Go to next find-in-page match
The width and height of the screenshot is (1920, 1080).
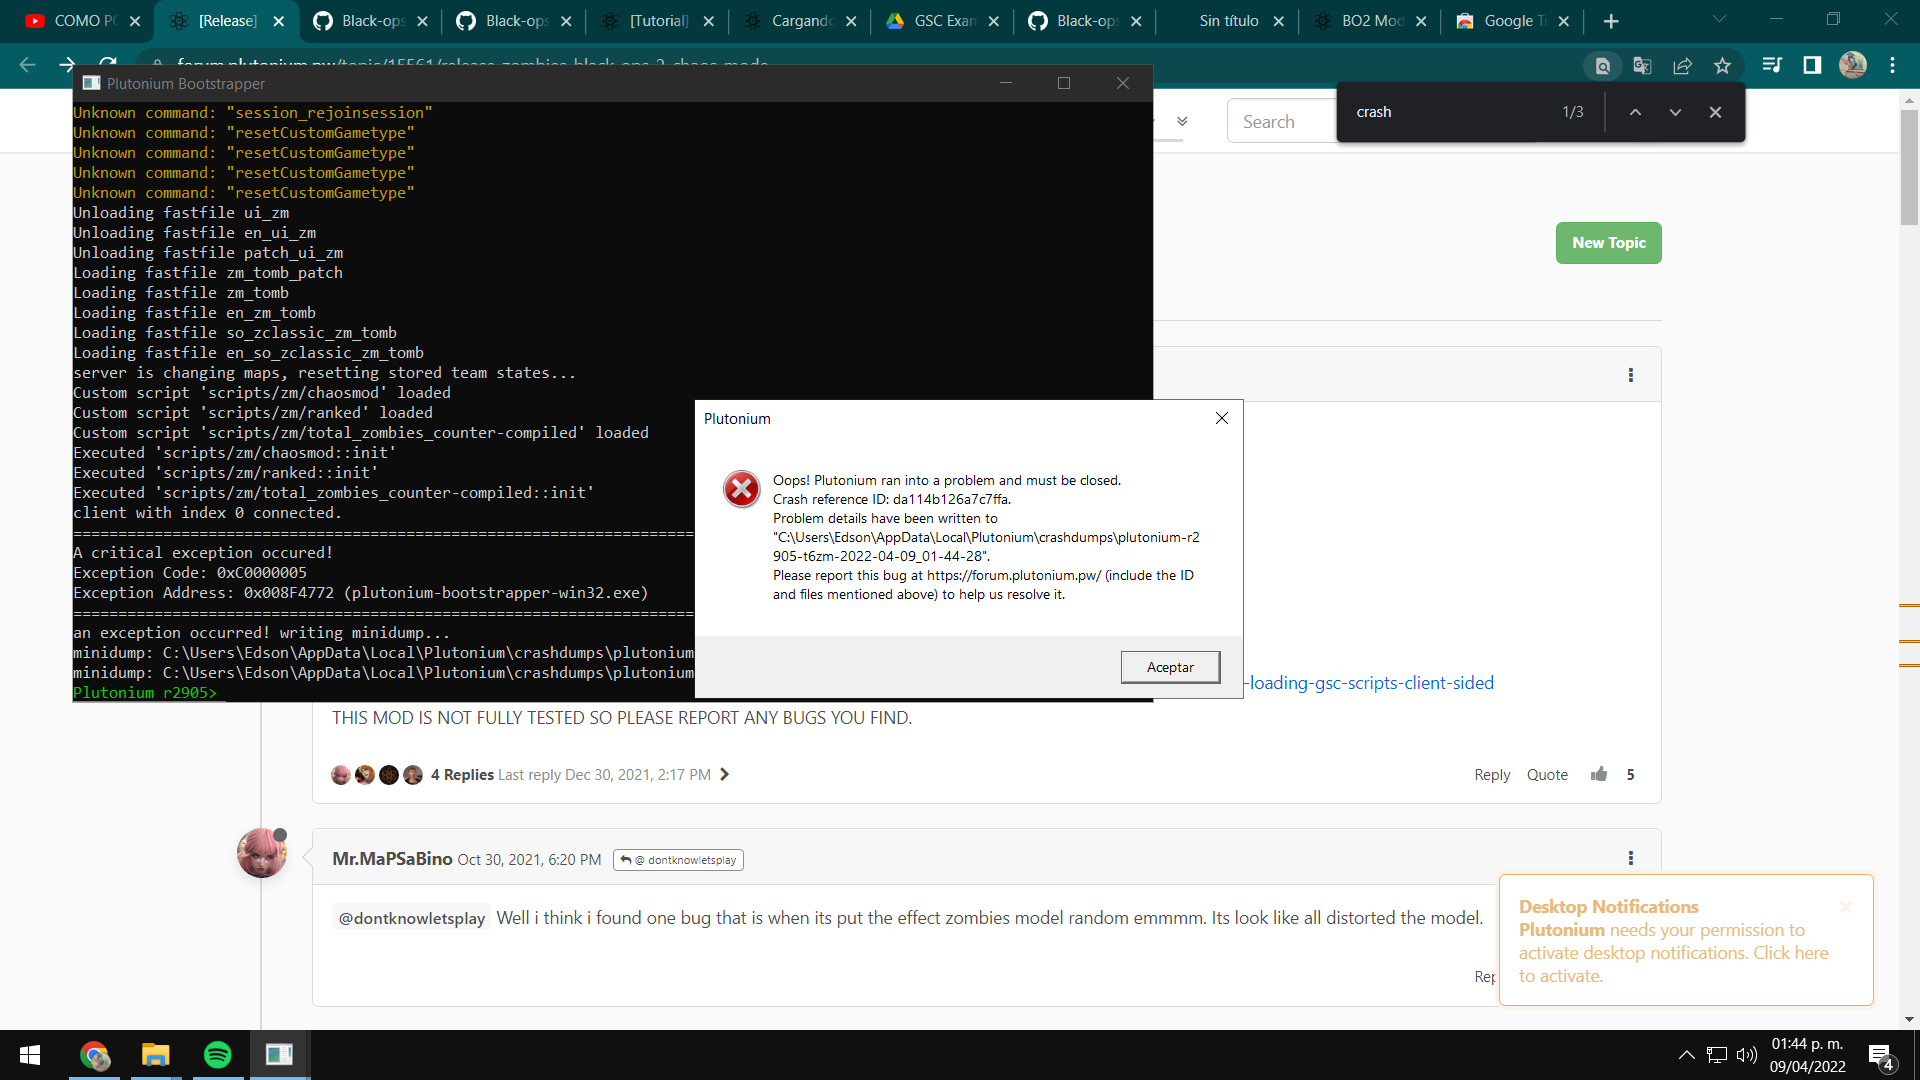click(1675, 112)
